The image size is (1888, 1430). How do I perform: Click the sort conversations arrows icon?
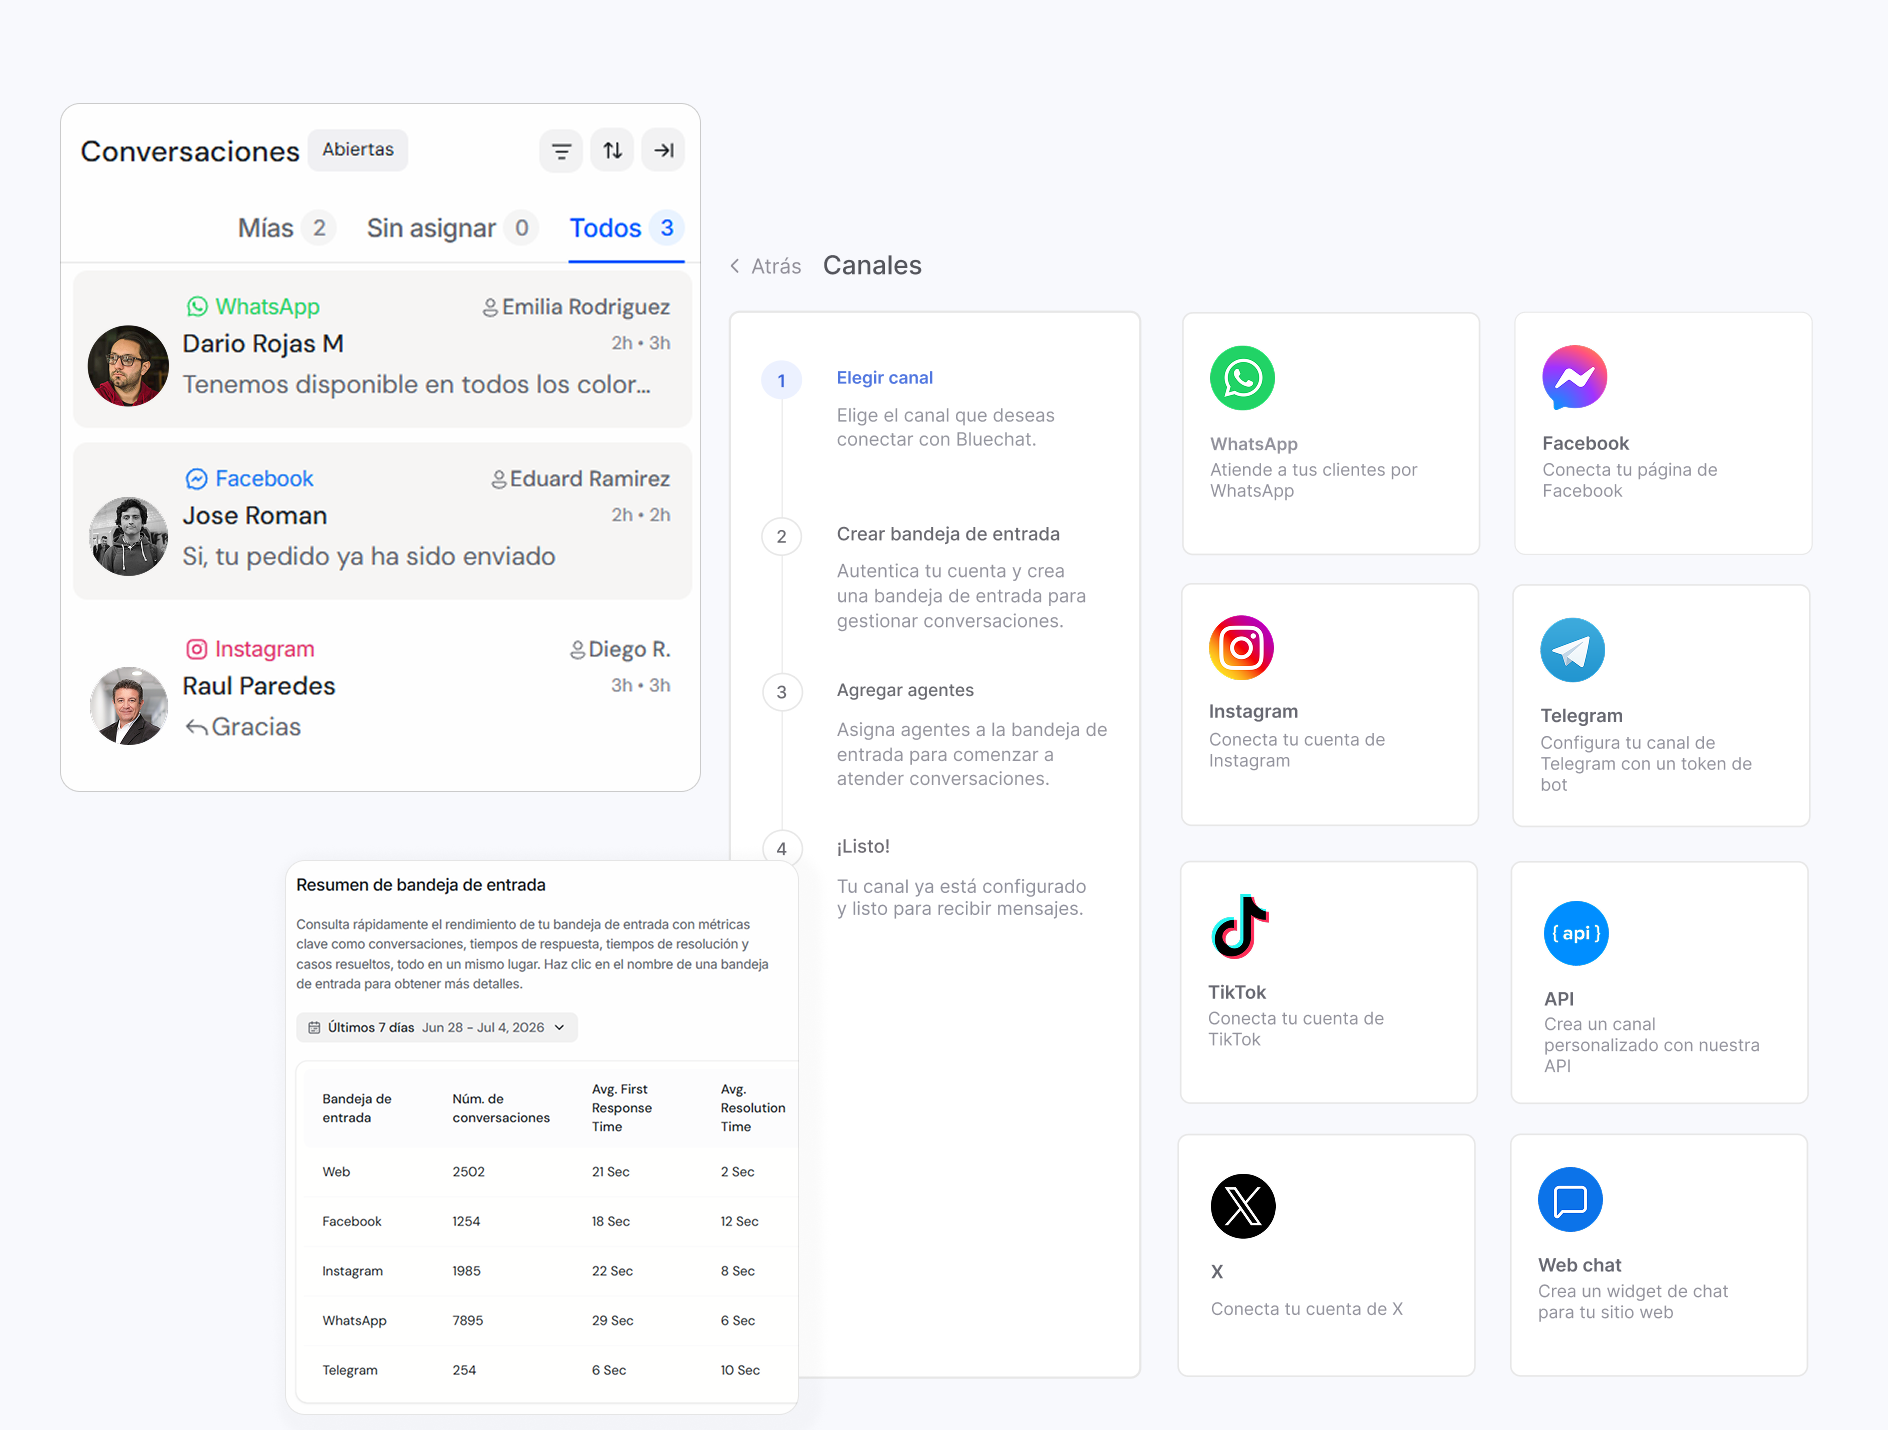click(x=612, y=151)
